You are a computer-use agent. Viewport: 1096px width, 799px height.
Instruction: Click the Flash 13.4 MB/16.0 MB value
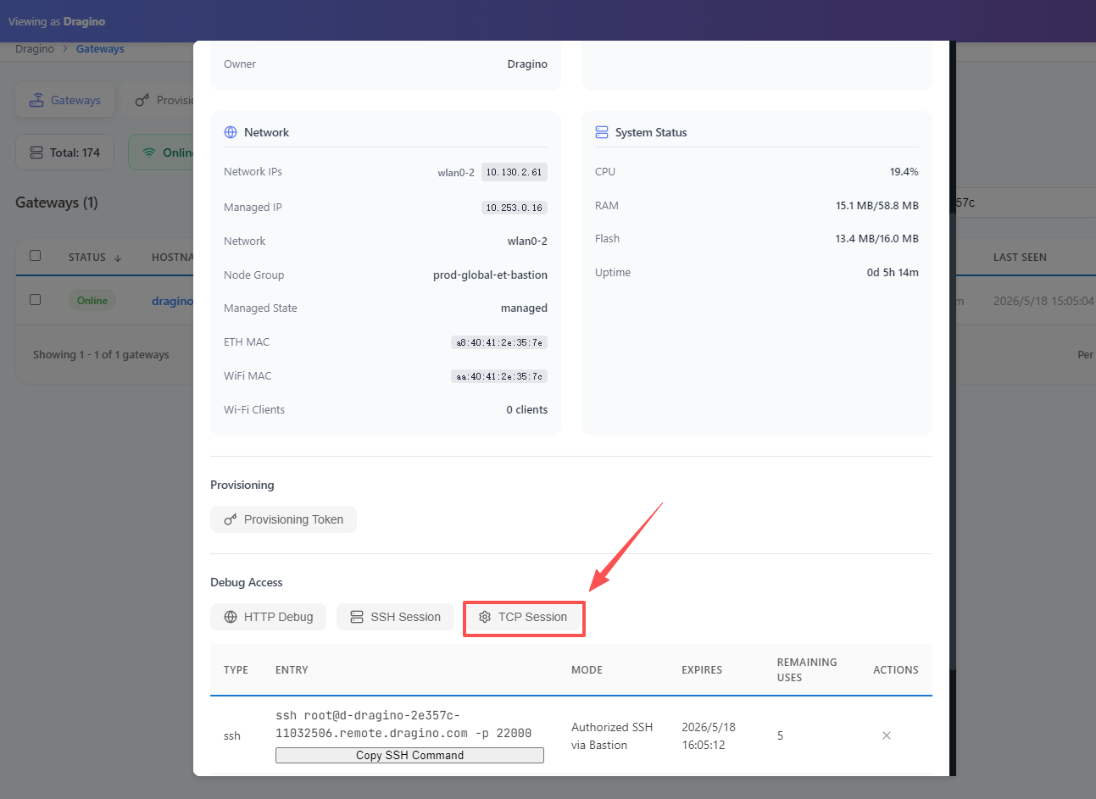[877, 239]
